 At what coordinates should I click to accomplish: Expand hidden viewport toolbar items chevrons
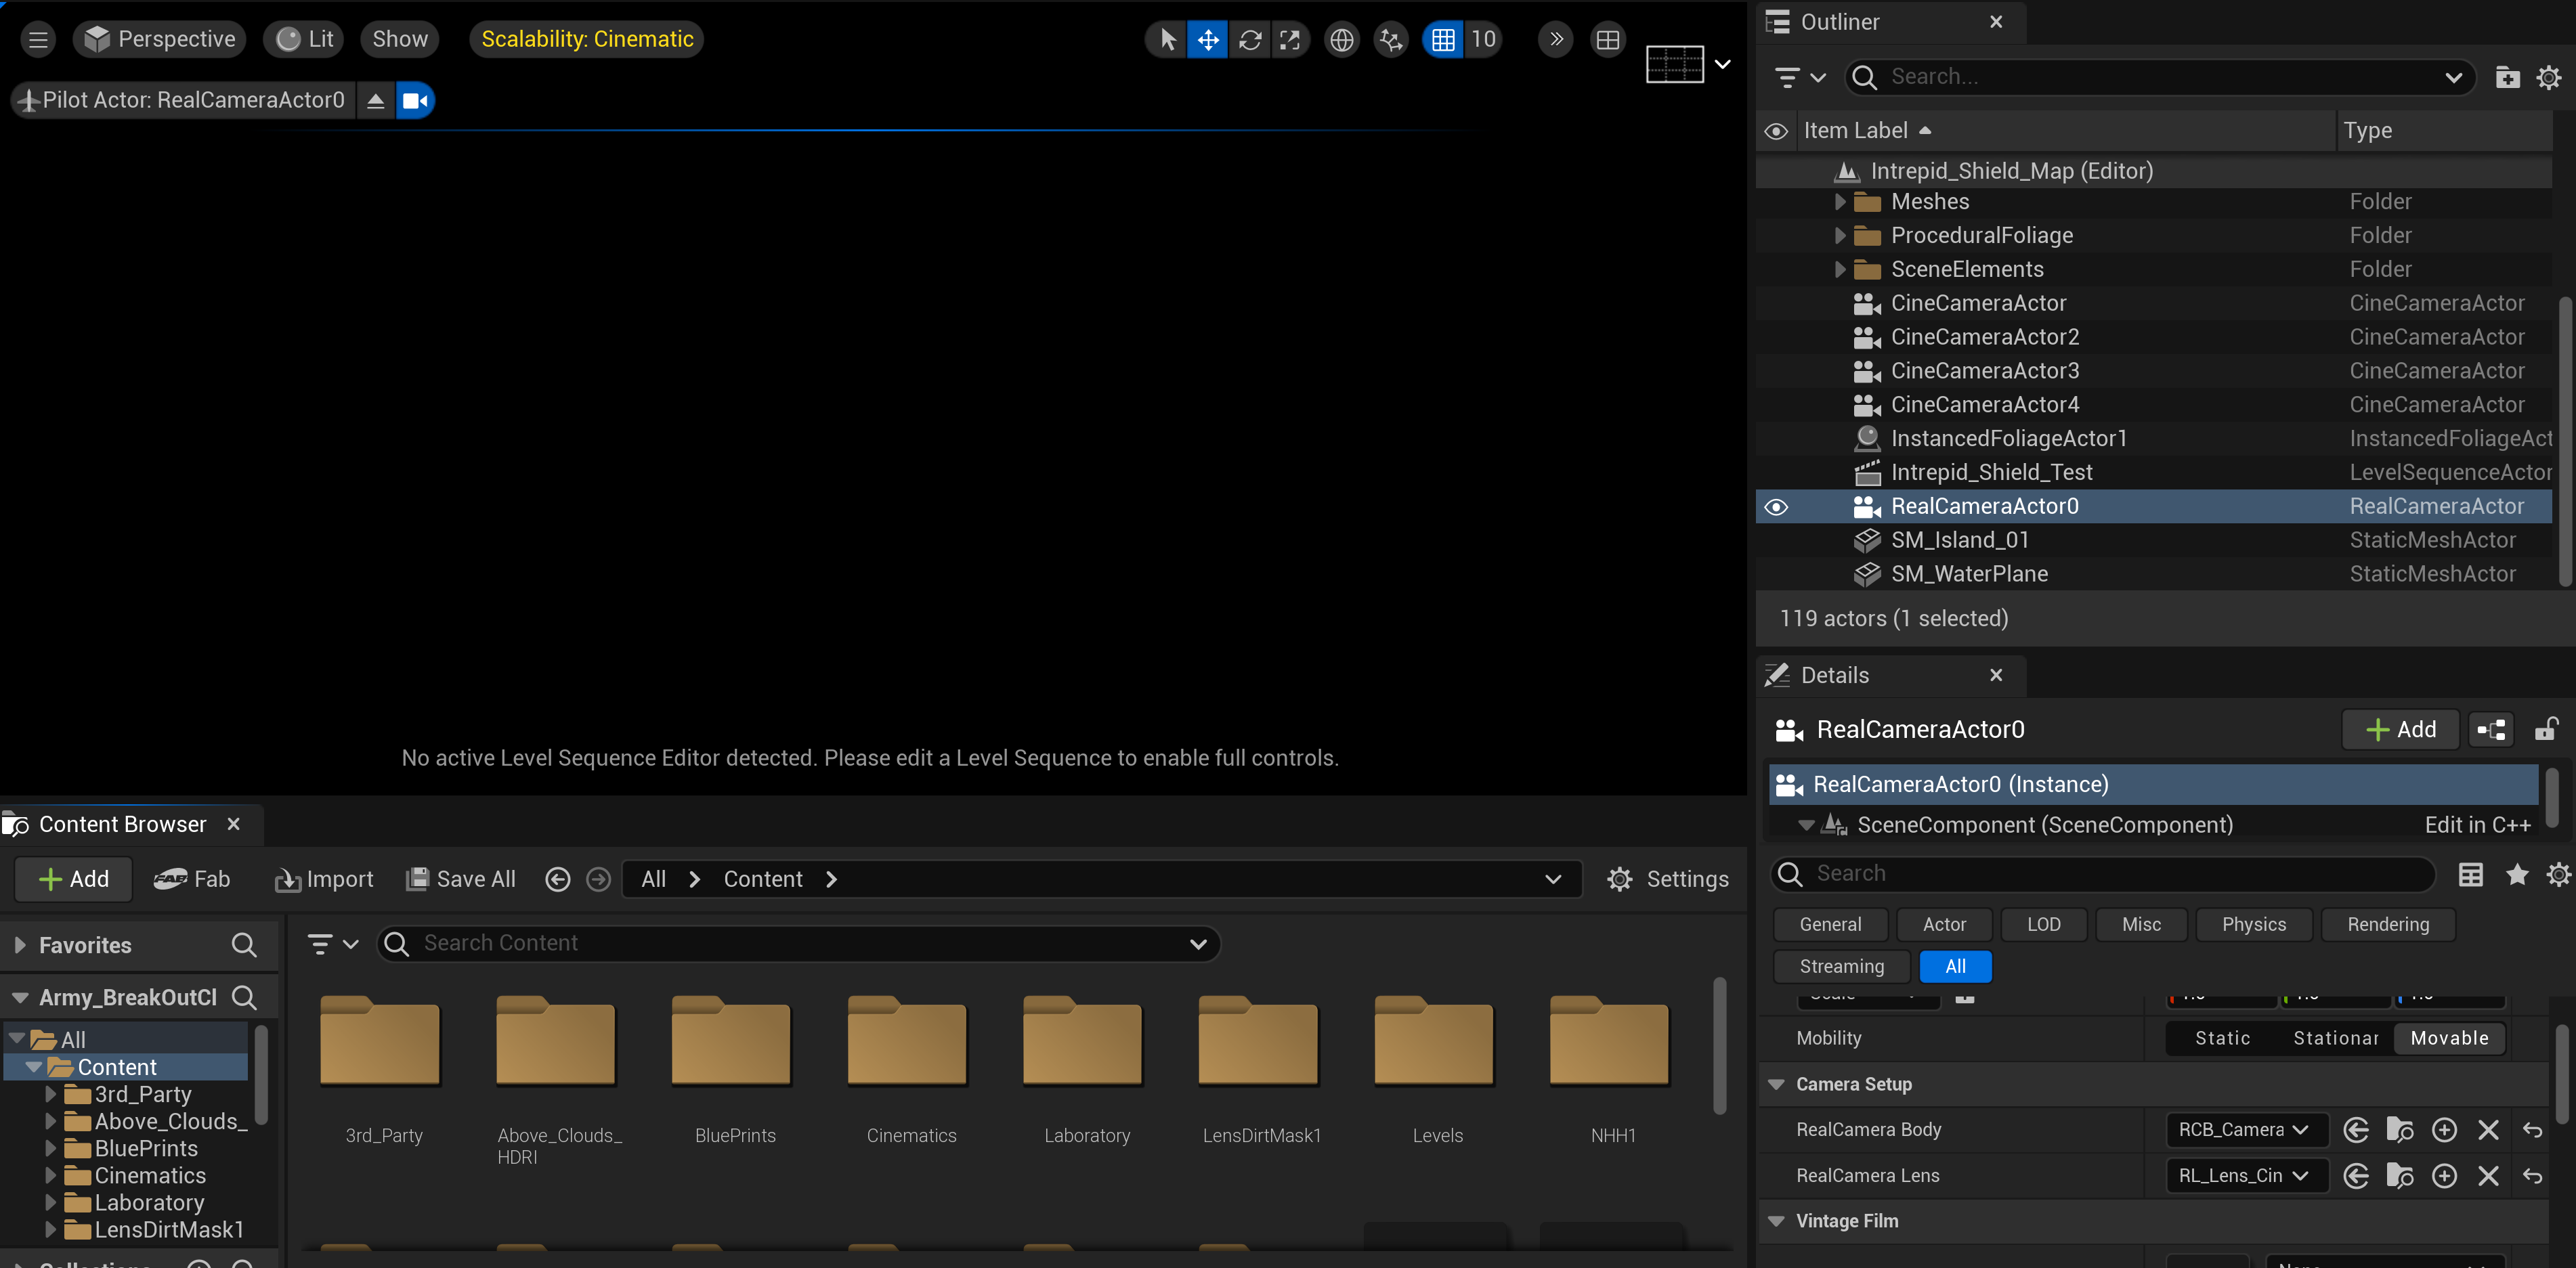pyautogui.click(x=1556, y=40)
